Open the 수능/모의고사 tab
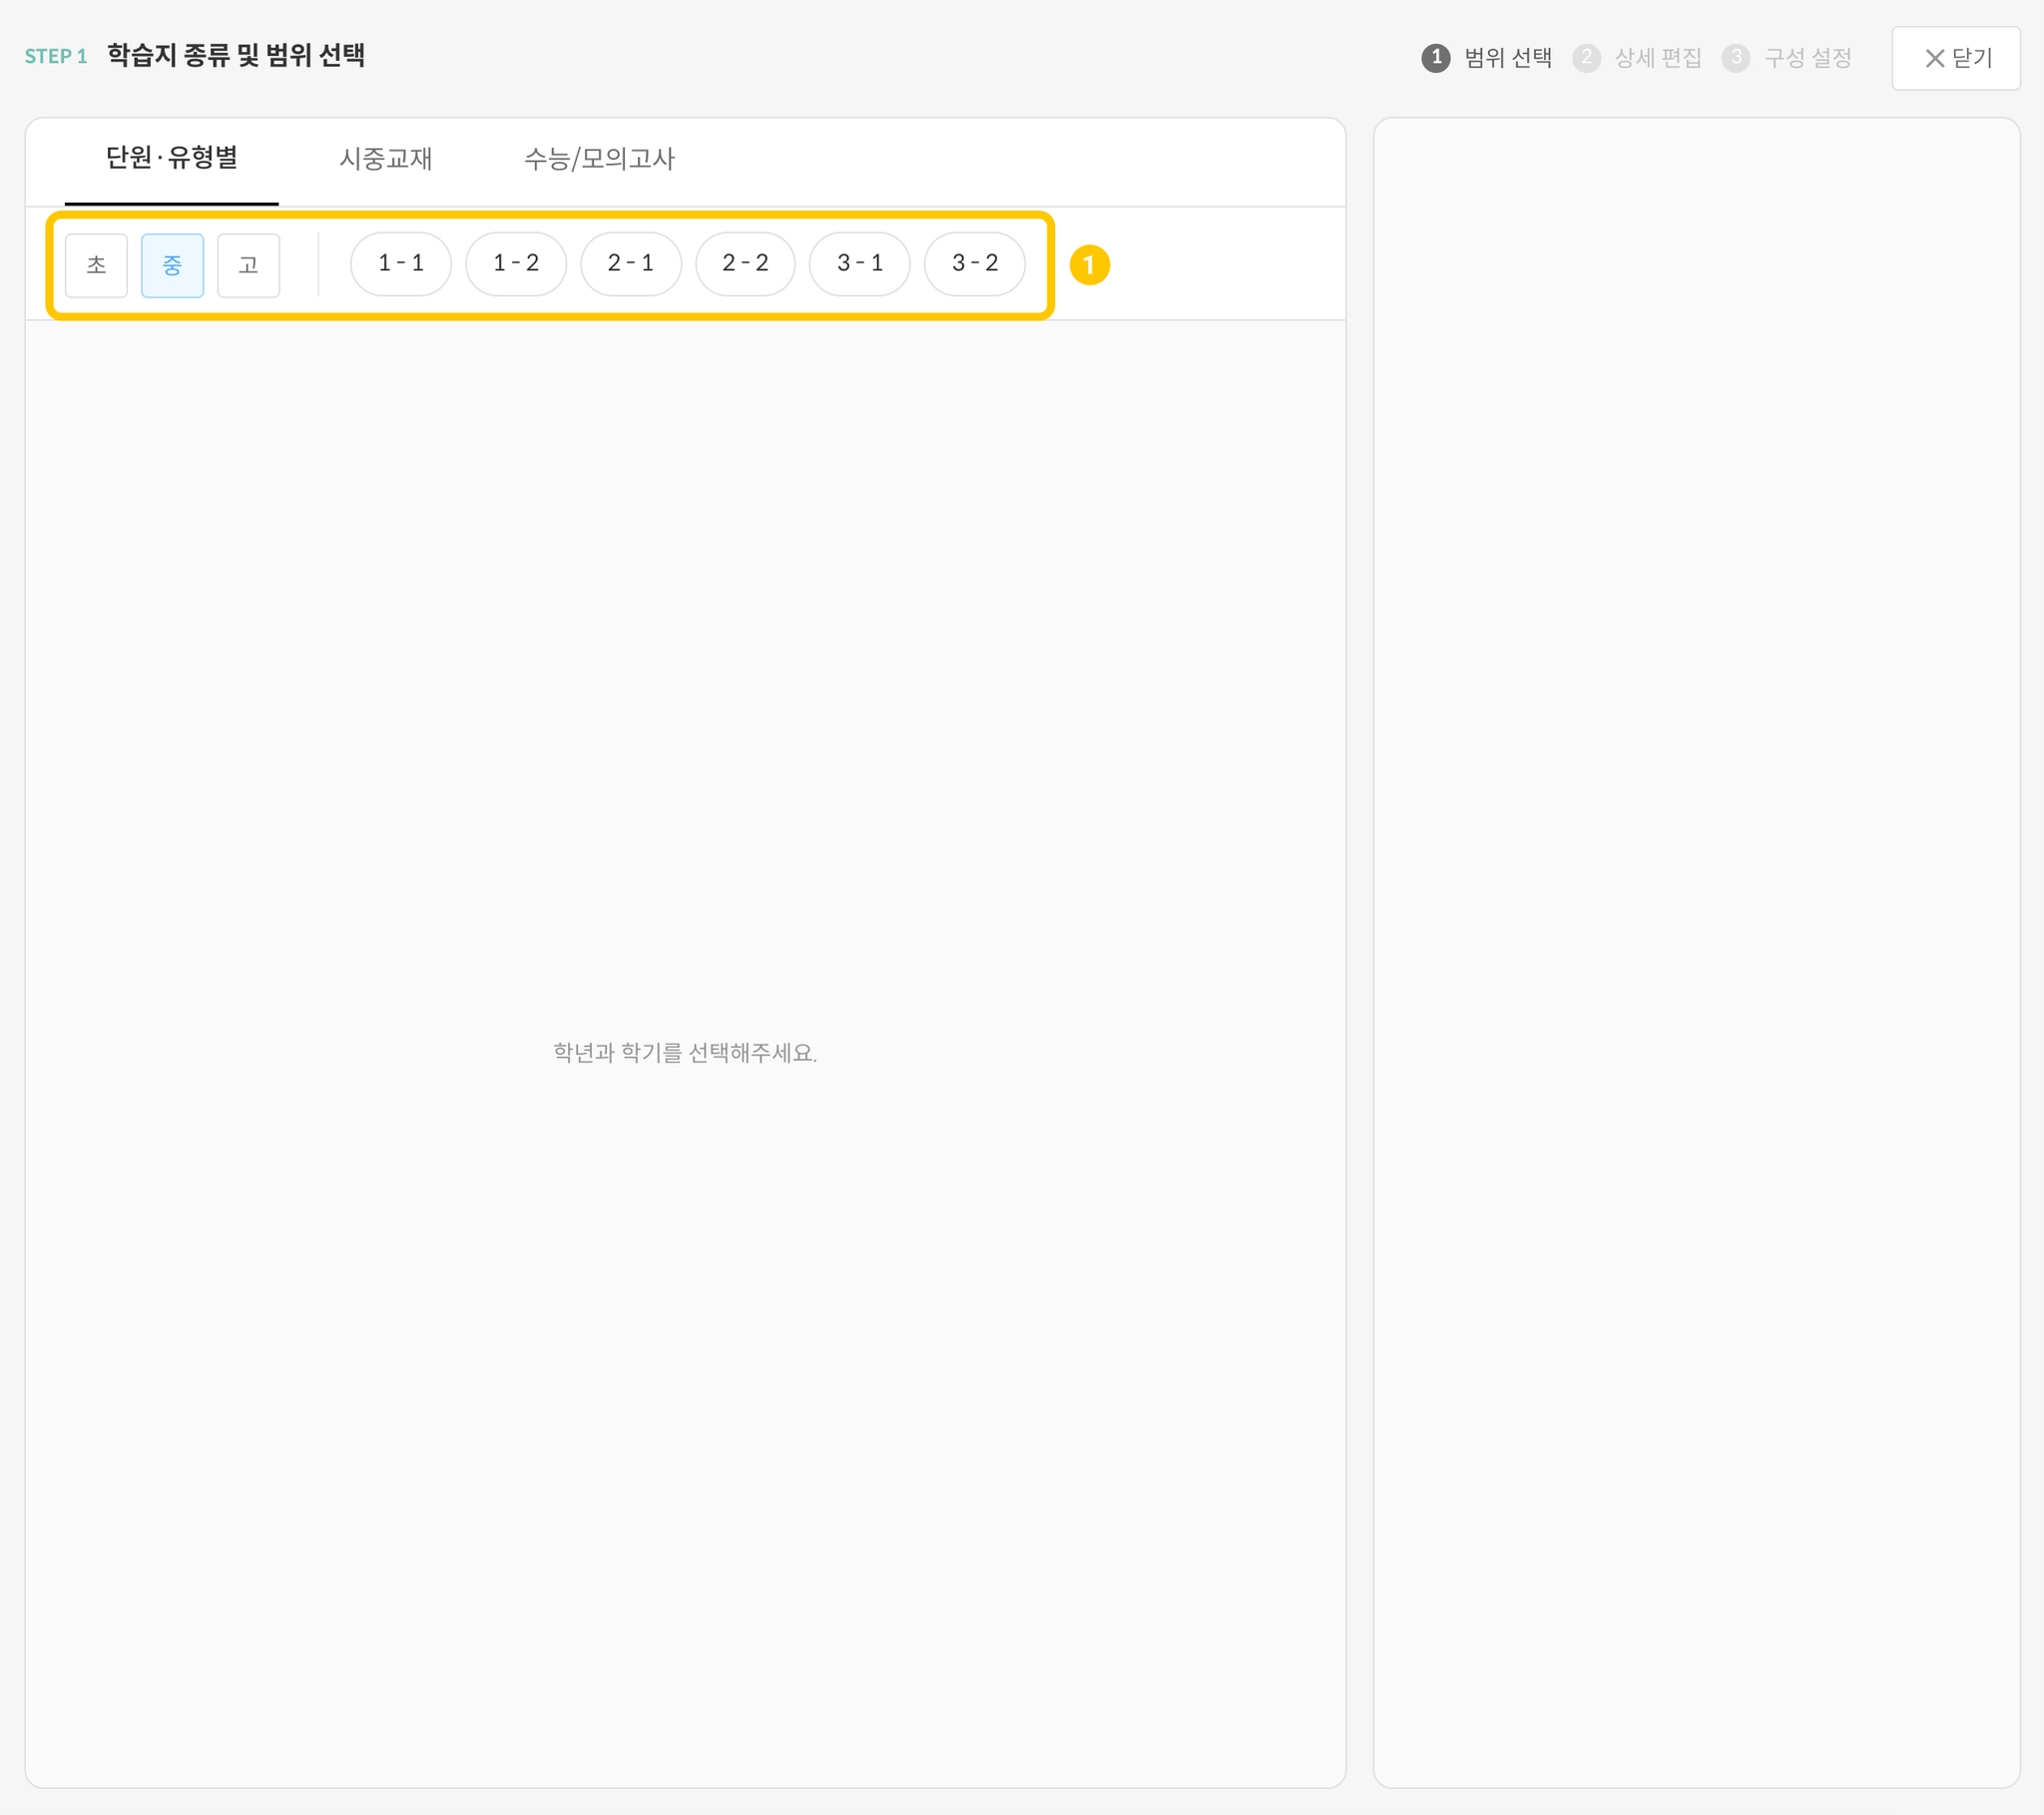 click(x=600, y=158)
